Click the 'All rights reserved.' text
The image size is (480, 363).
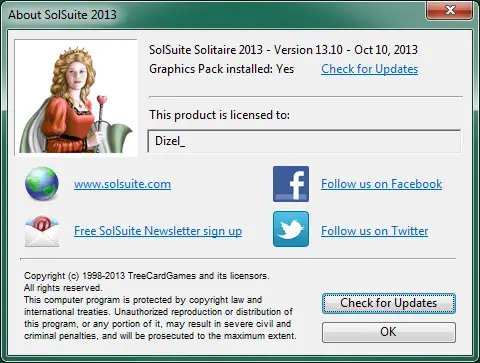click(x=63, y=288)
